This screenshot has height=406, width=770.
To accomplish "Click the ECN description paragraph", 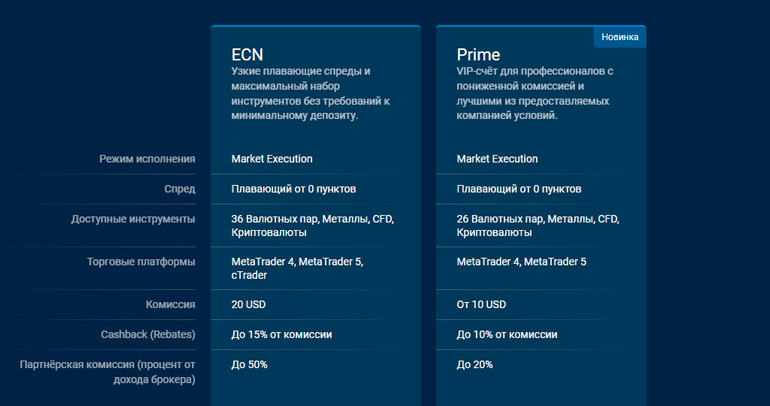I will 310,93.
